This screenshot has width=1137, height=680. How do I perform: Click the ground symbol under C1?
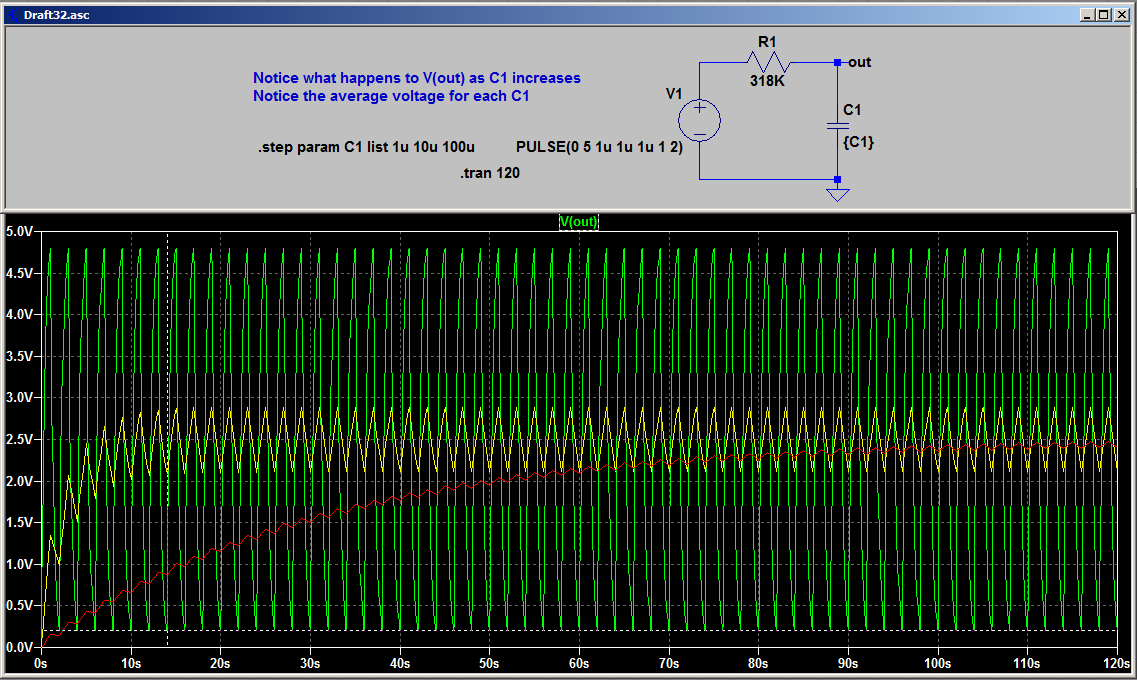click(x=838, y=194)
